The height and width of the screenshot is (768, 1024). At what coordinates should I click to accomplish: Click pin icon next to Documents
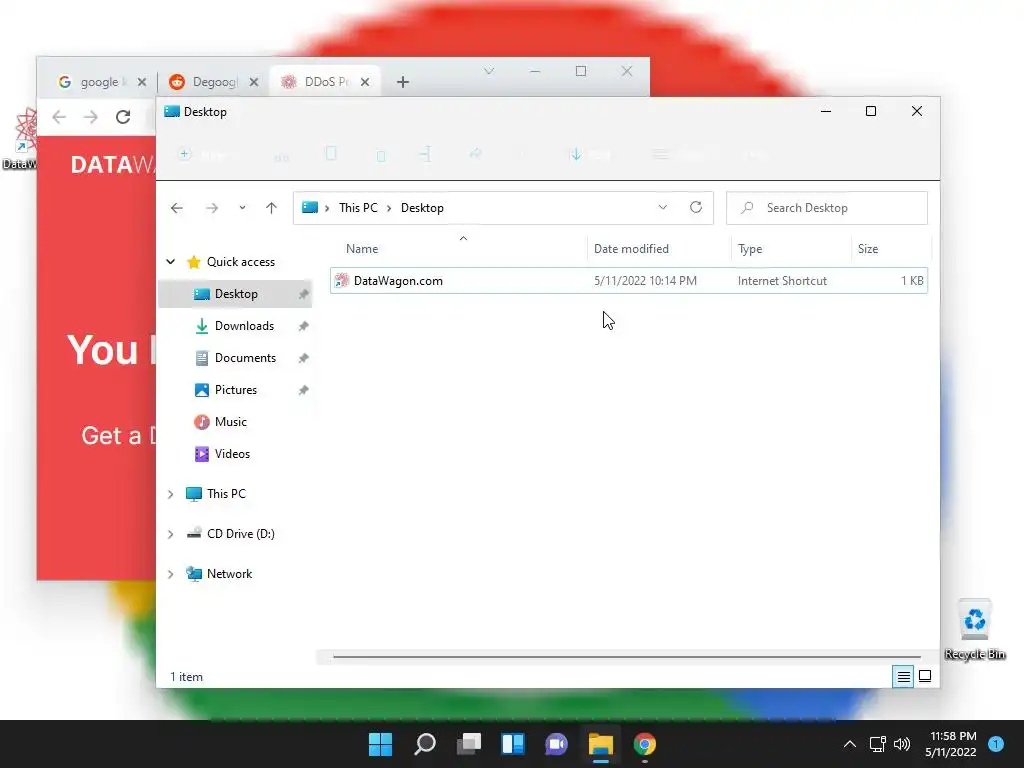click(x=303, y=358)
